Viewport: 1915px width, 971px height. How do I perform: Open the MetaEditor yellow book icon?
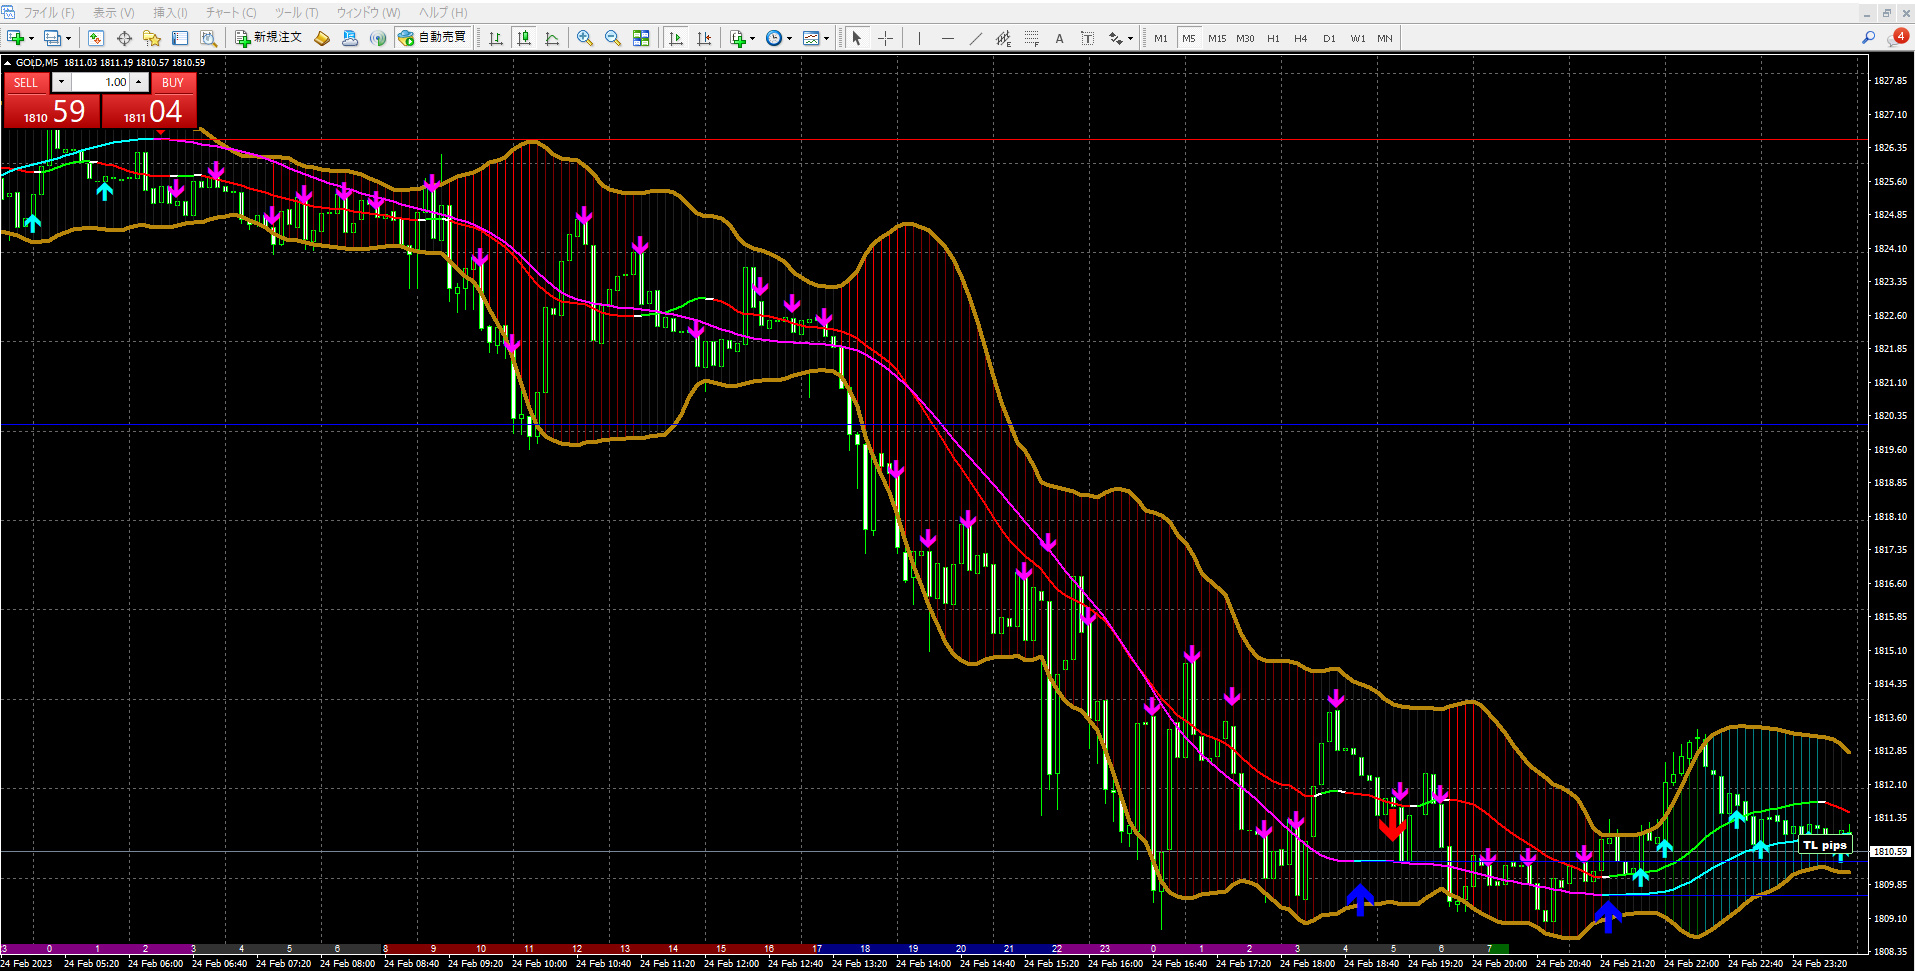coord(322,38)
